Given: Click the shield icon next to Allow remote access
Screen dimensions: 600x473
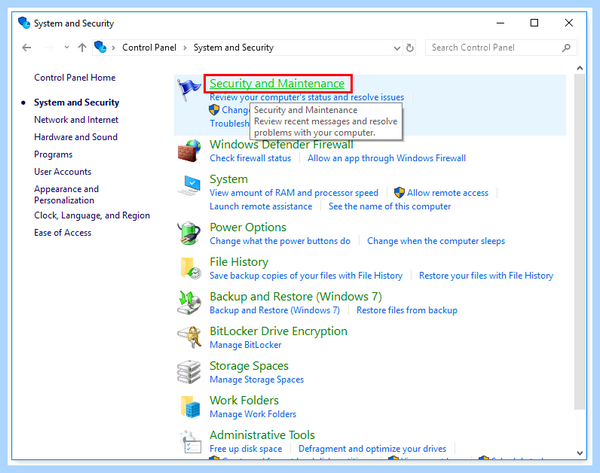Looking at the screenshot, I should pos(399,192).
